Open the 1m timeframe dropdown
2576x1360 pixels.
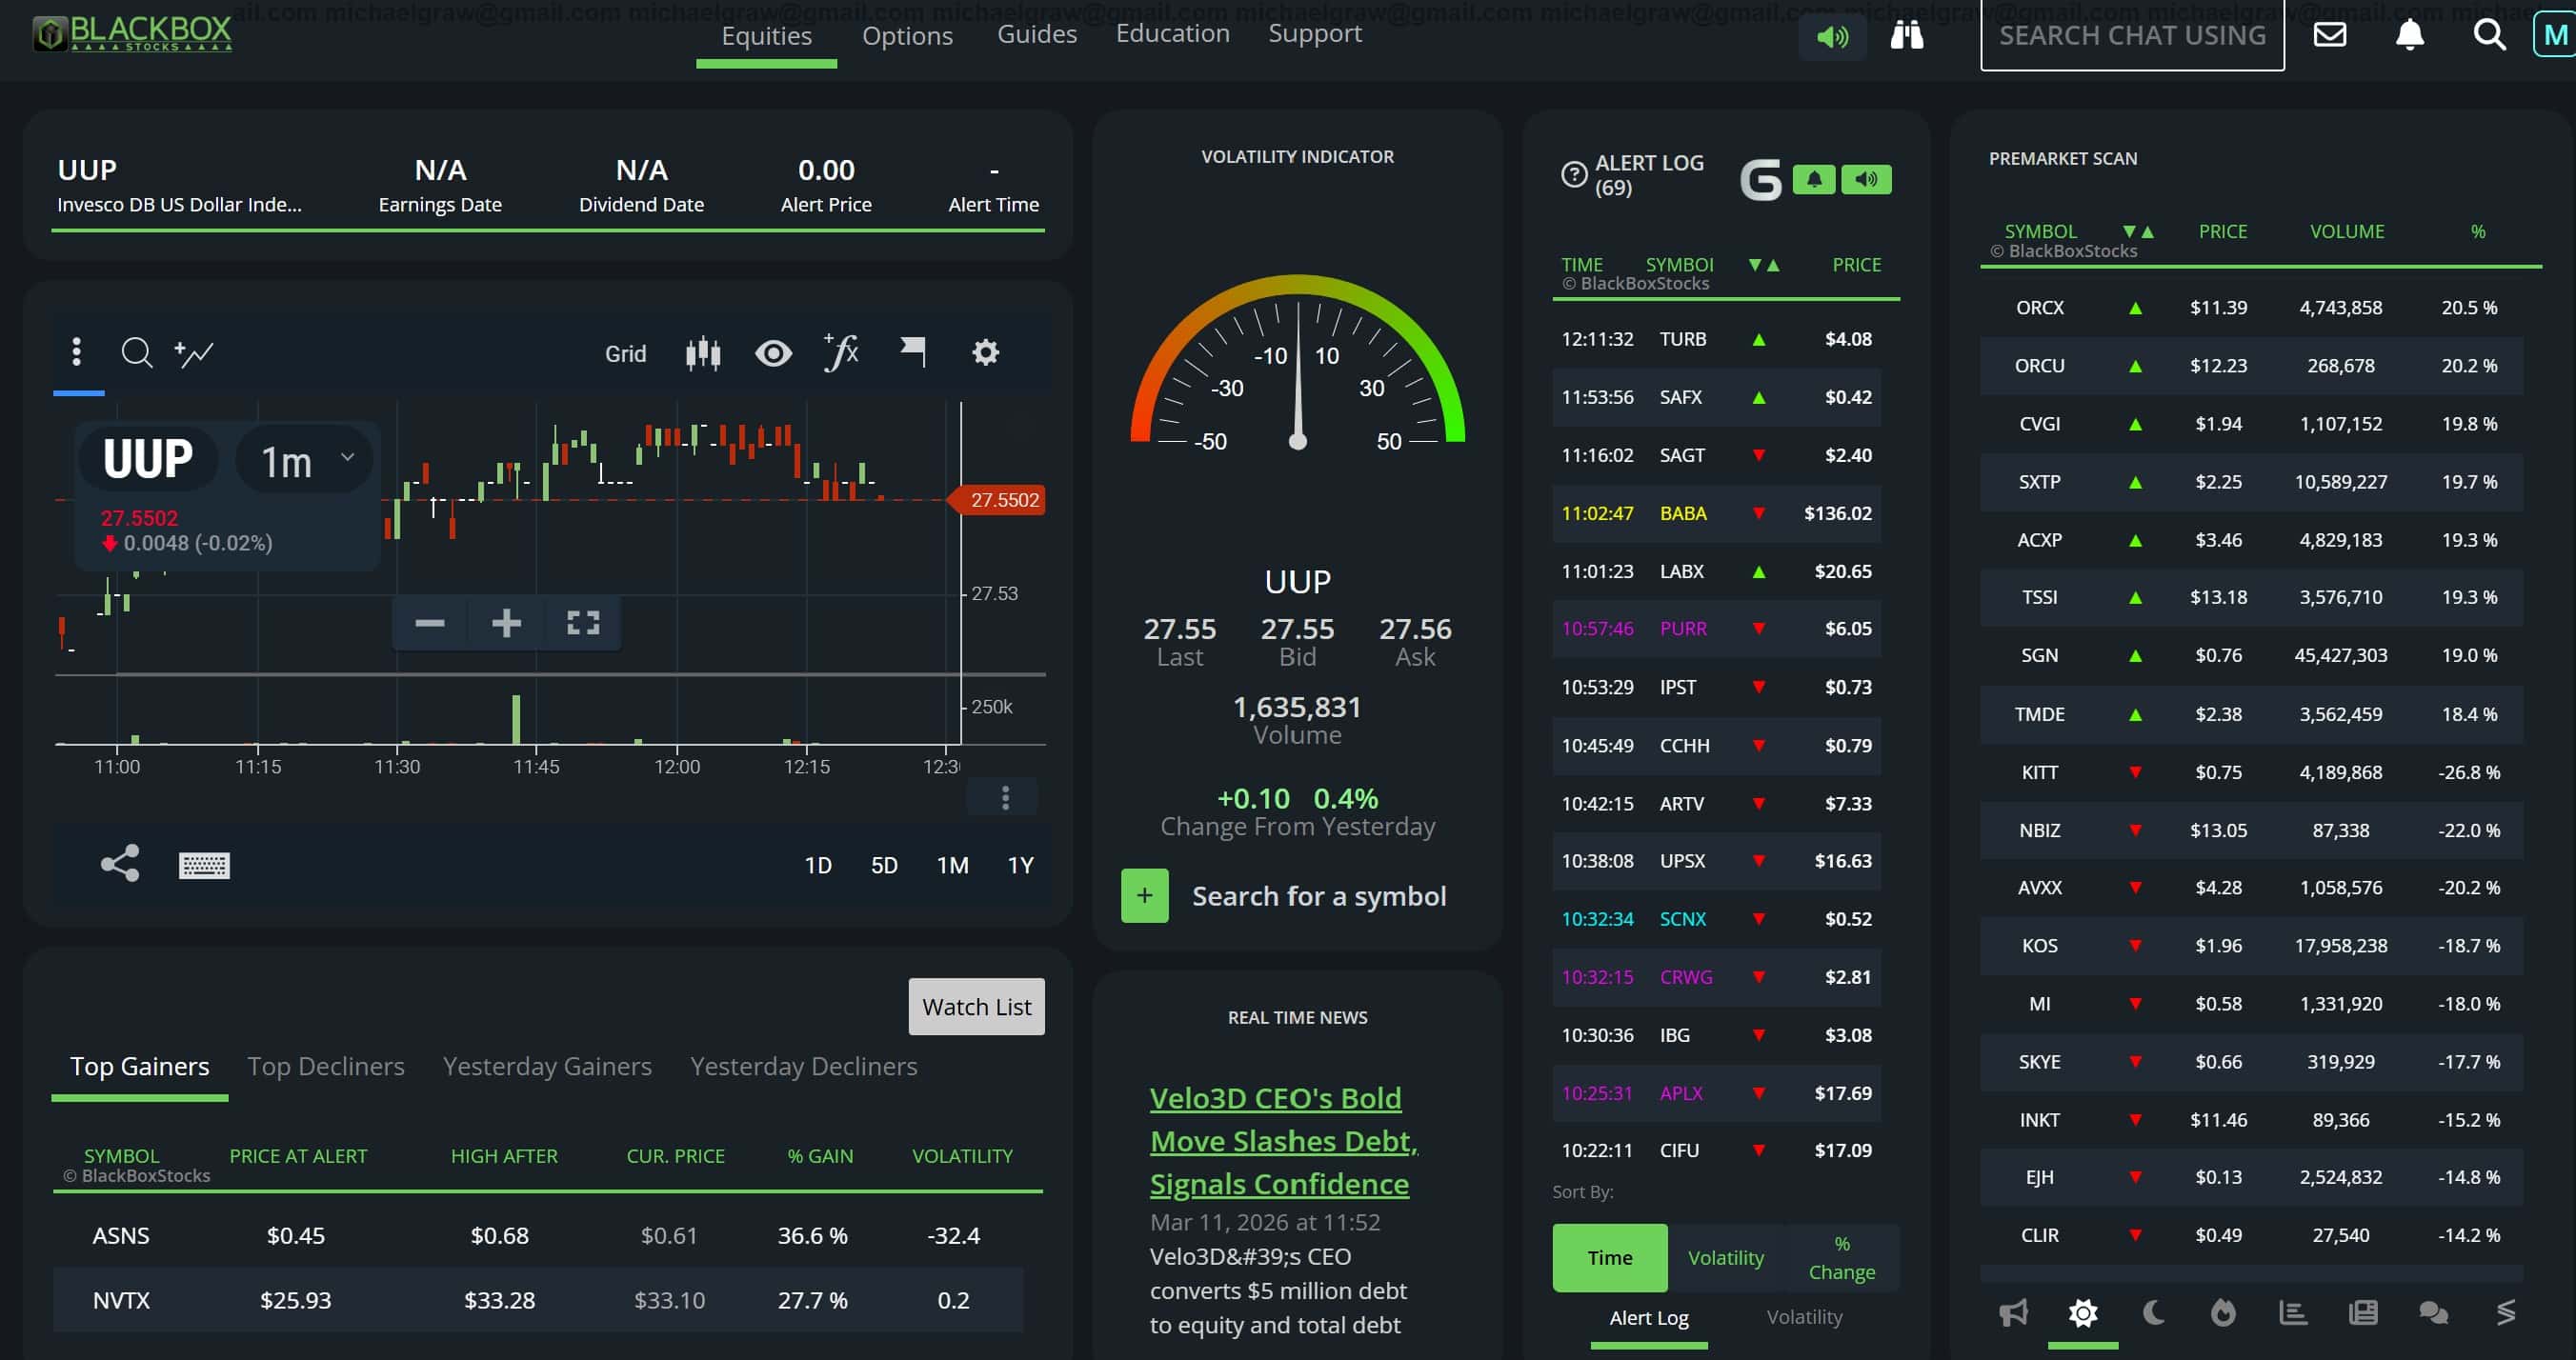tap(303, 459)
